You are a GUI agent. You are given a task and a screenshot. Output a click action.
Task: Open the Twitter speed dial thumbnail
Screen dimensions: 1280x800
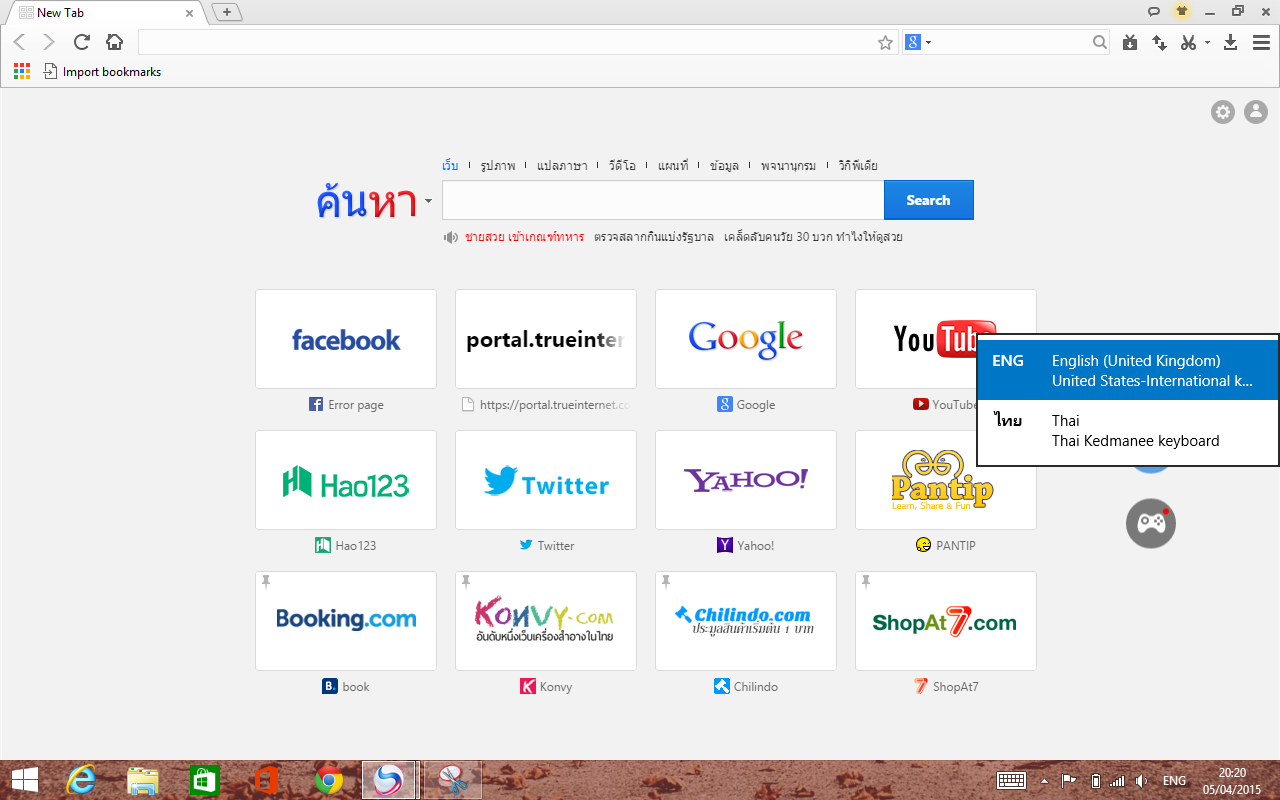click(546, 480)
